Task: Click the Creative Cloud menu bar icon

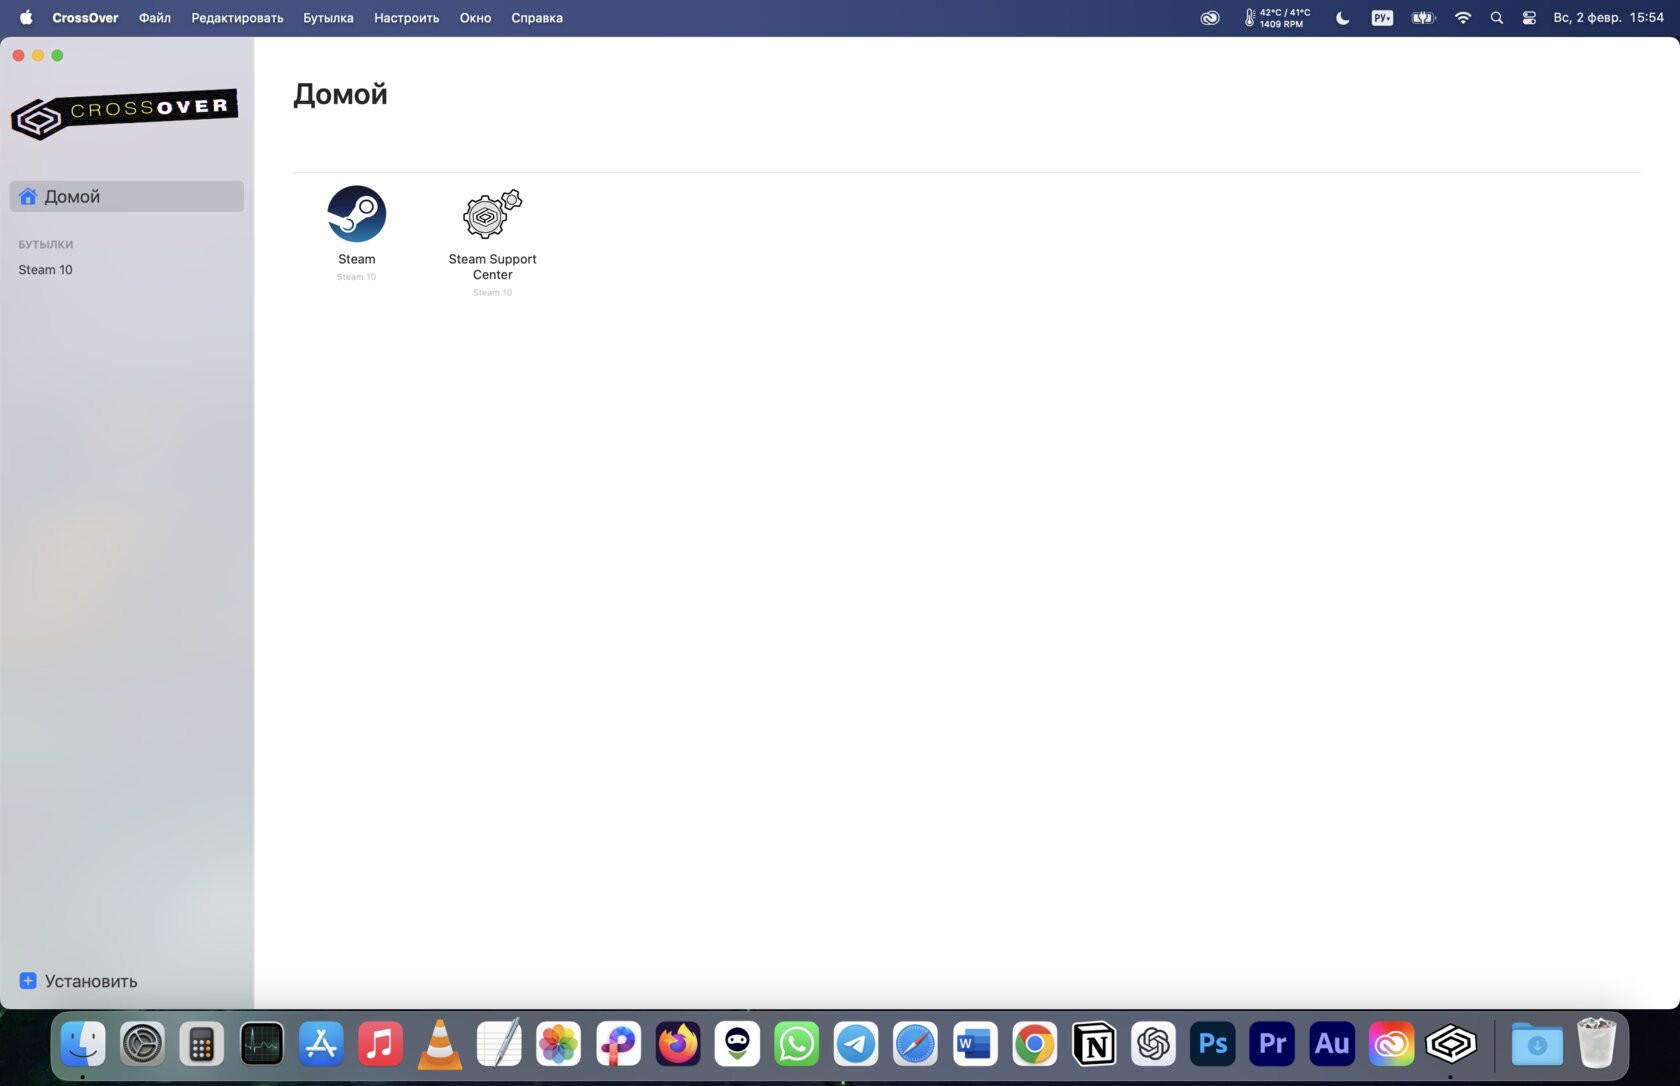Action: click(x=1210, y=18)
